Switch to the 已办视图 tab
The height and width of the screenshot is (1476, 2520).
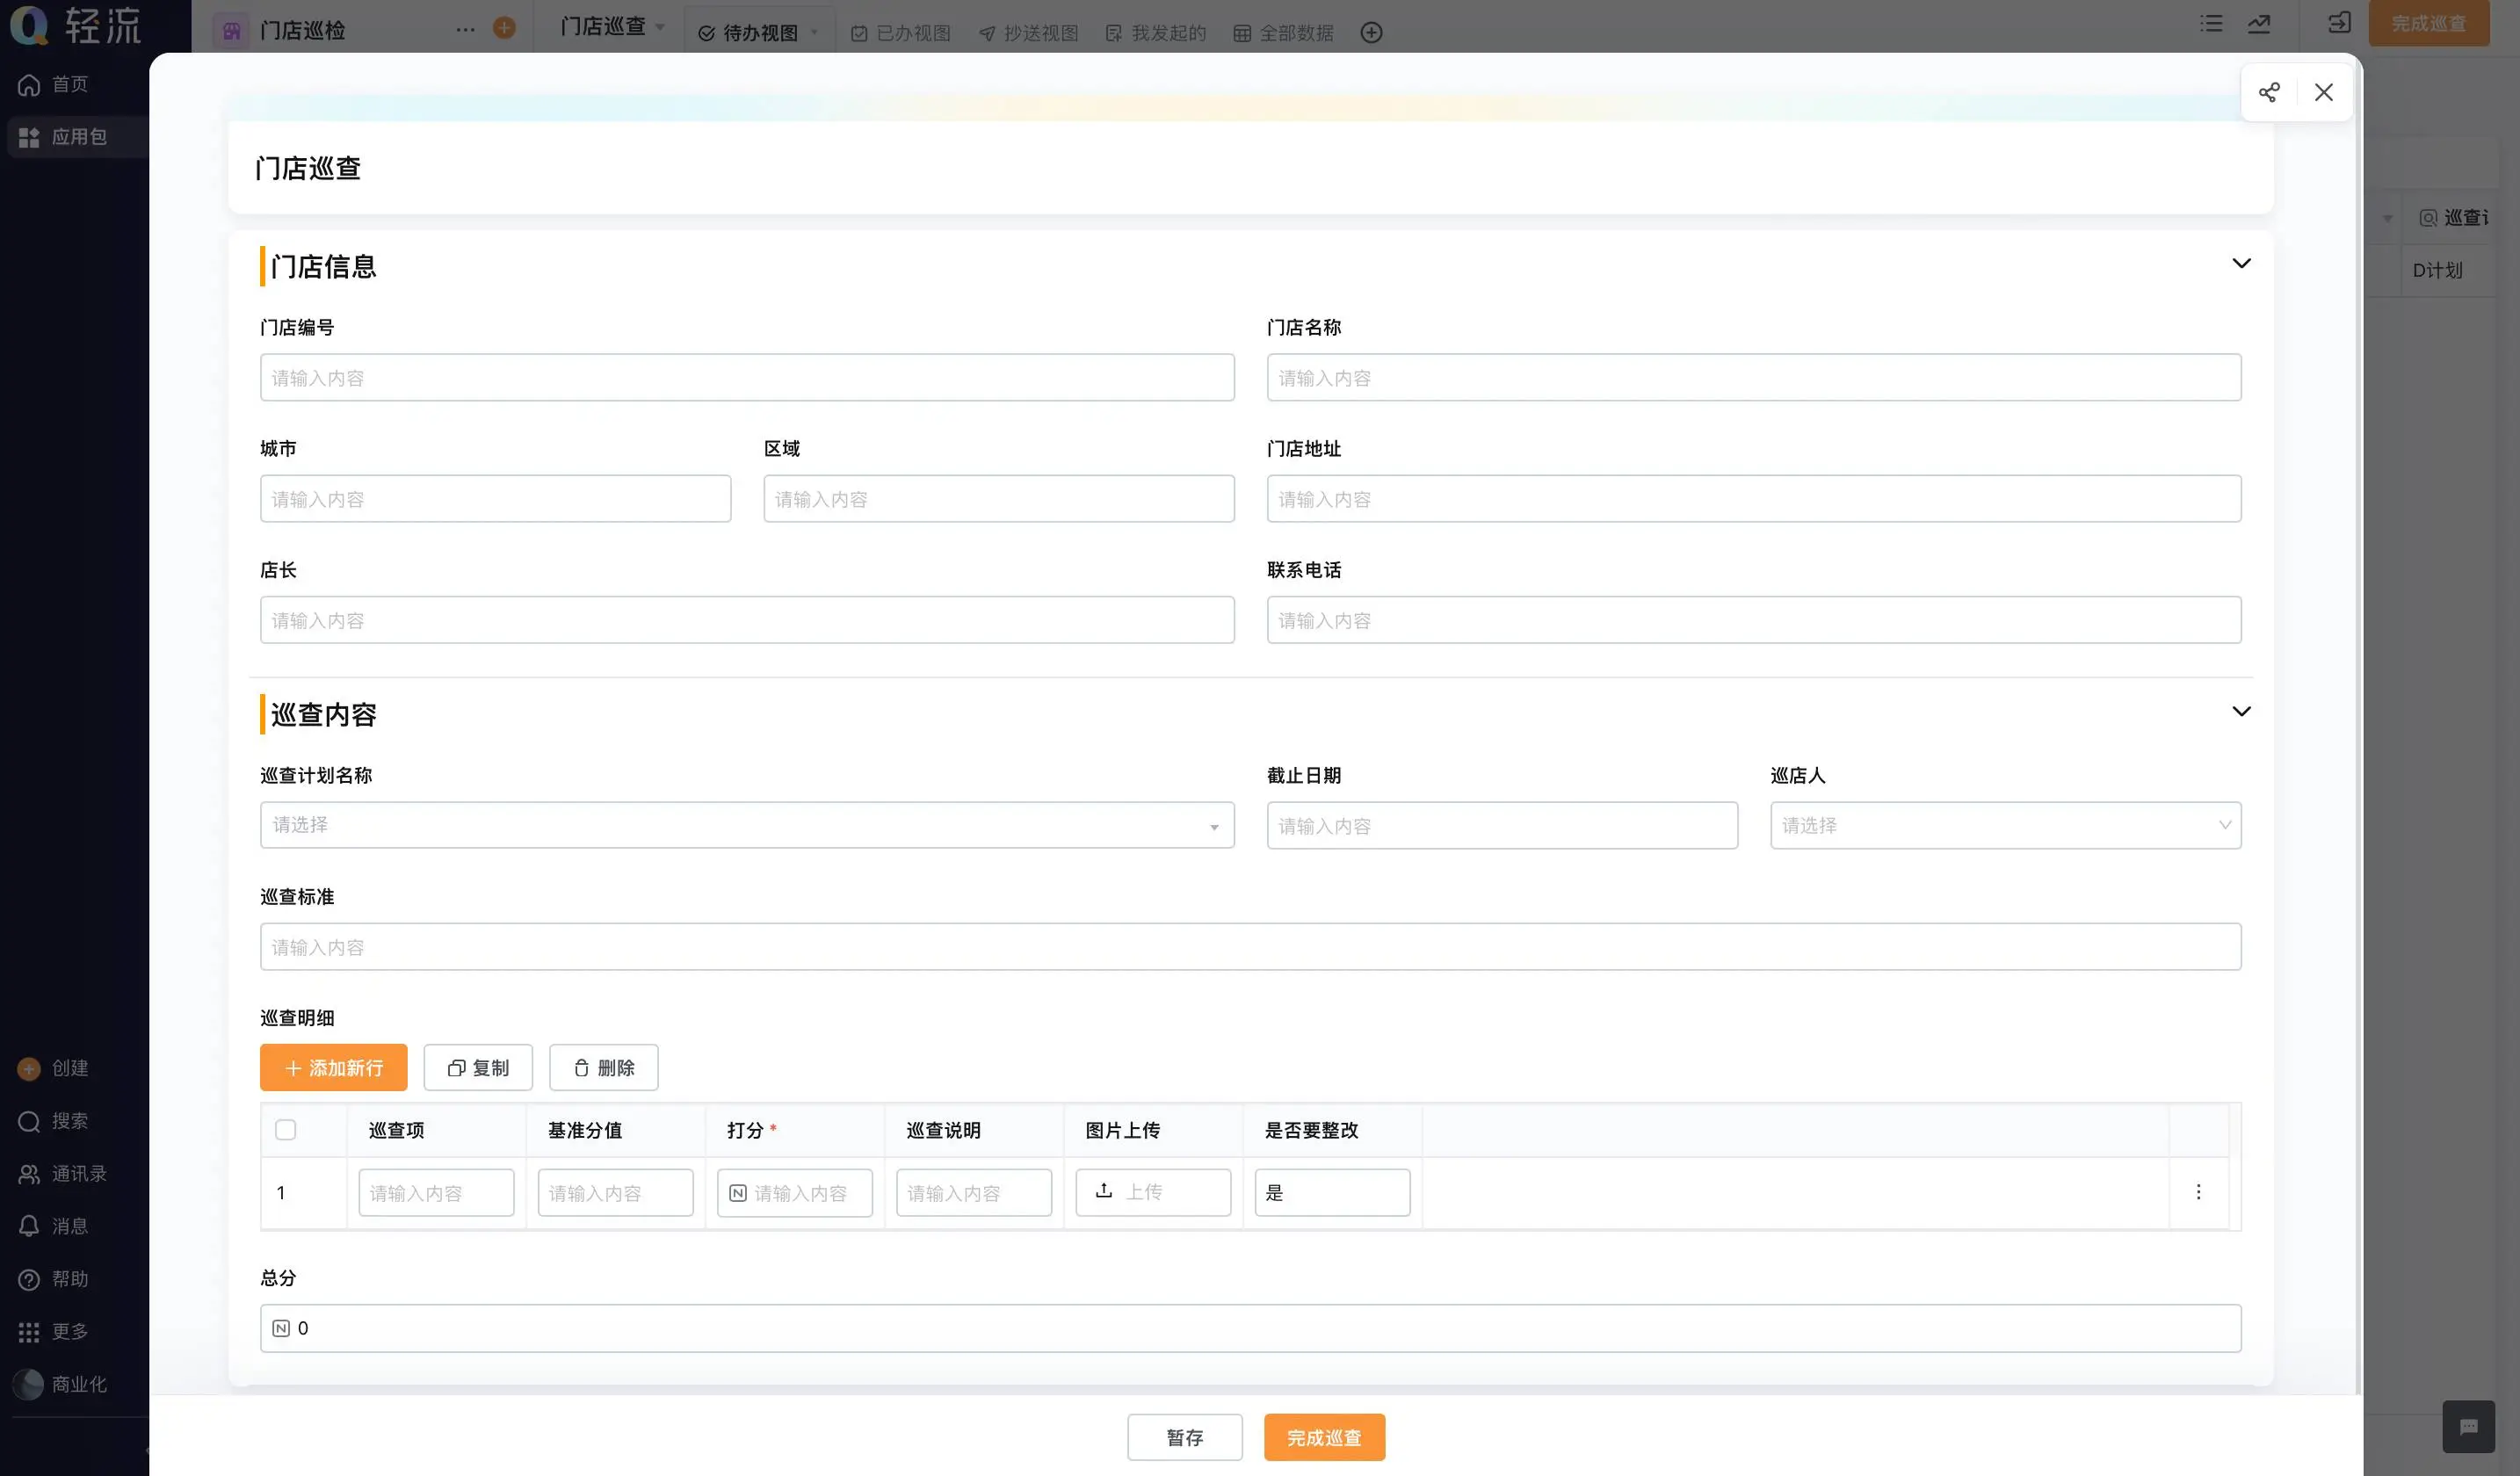pyautogui.click(x=900, y=33)
